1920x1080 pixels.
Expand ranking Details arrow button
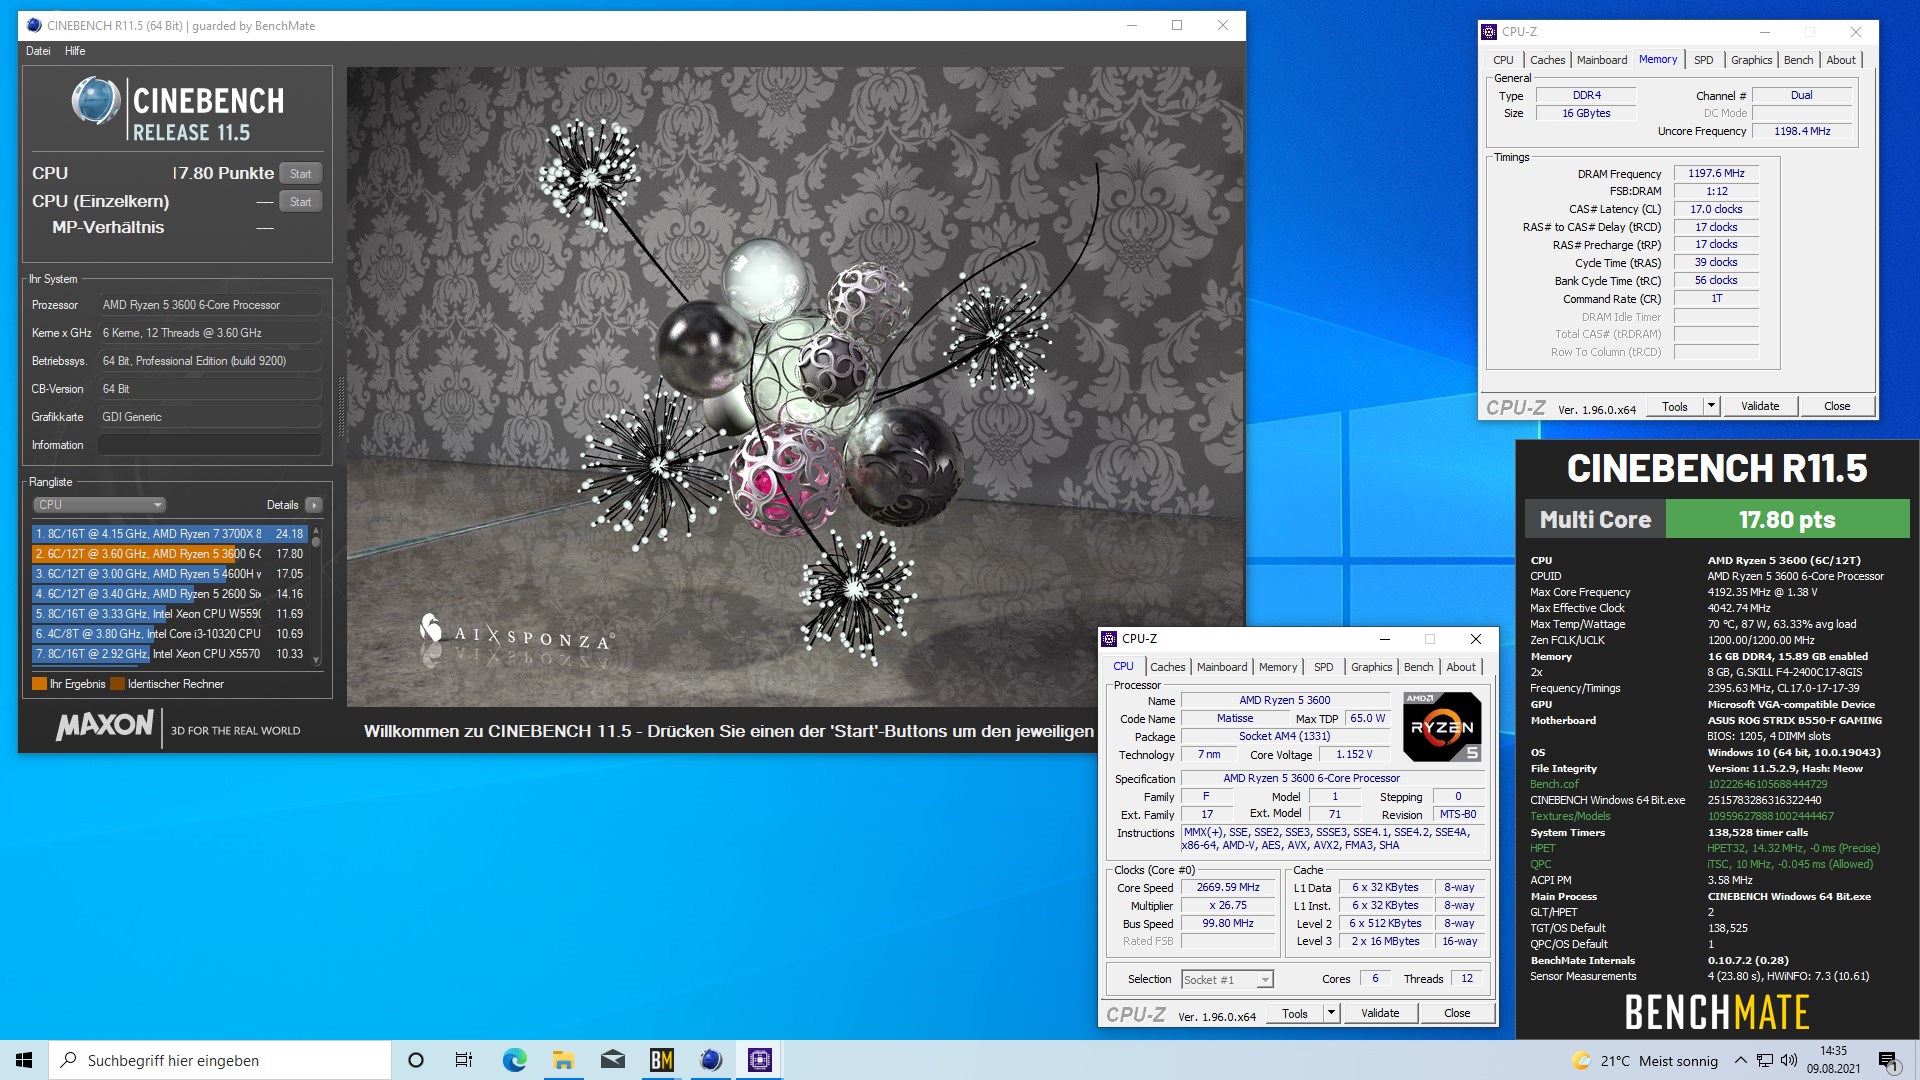(x=314, y=505)
